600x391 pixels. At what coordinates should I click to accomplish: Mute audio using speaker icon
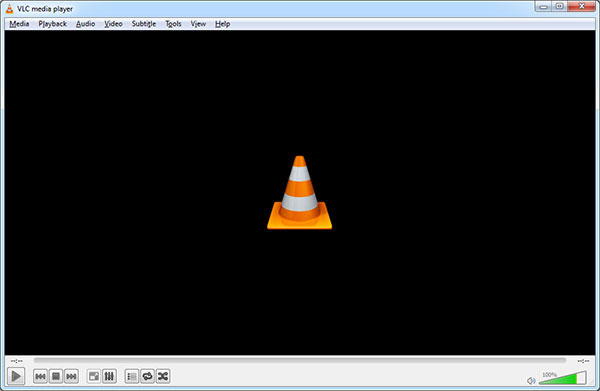coord(531,380)
